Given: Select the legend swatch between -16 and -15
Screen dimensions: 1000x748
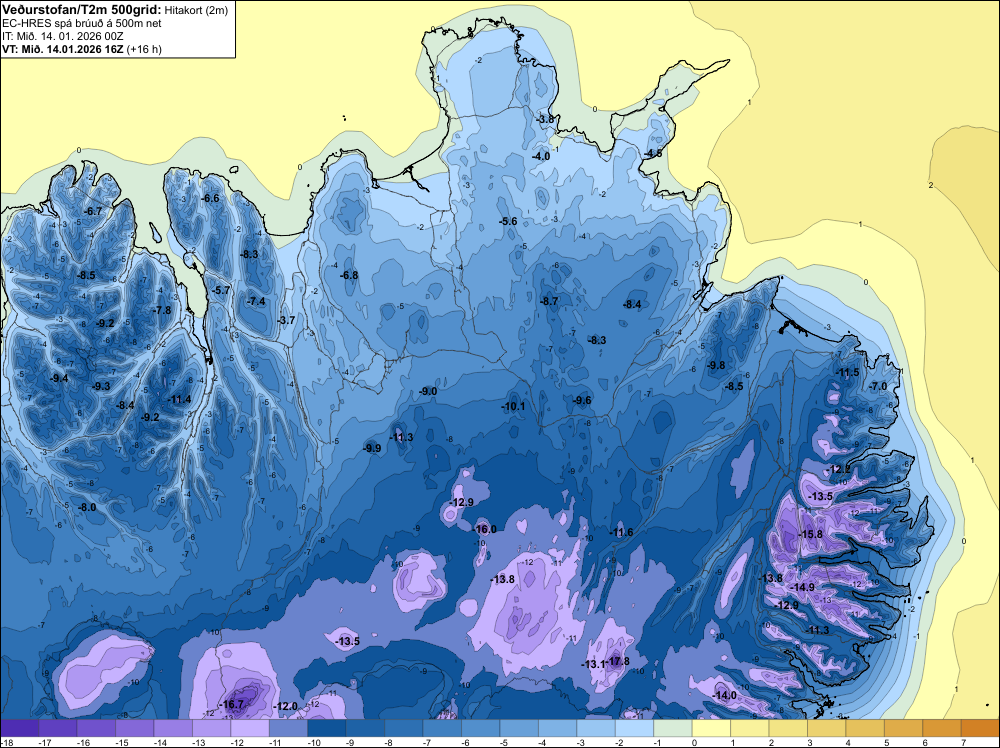Looking at the screenshot, I should [x=96, y=728].
